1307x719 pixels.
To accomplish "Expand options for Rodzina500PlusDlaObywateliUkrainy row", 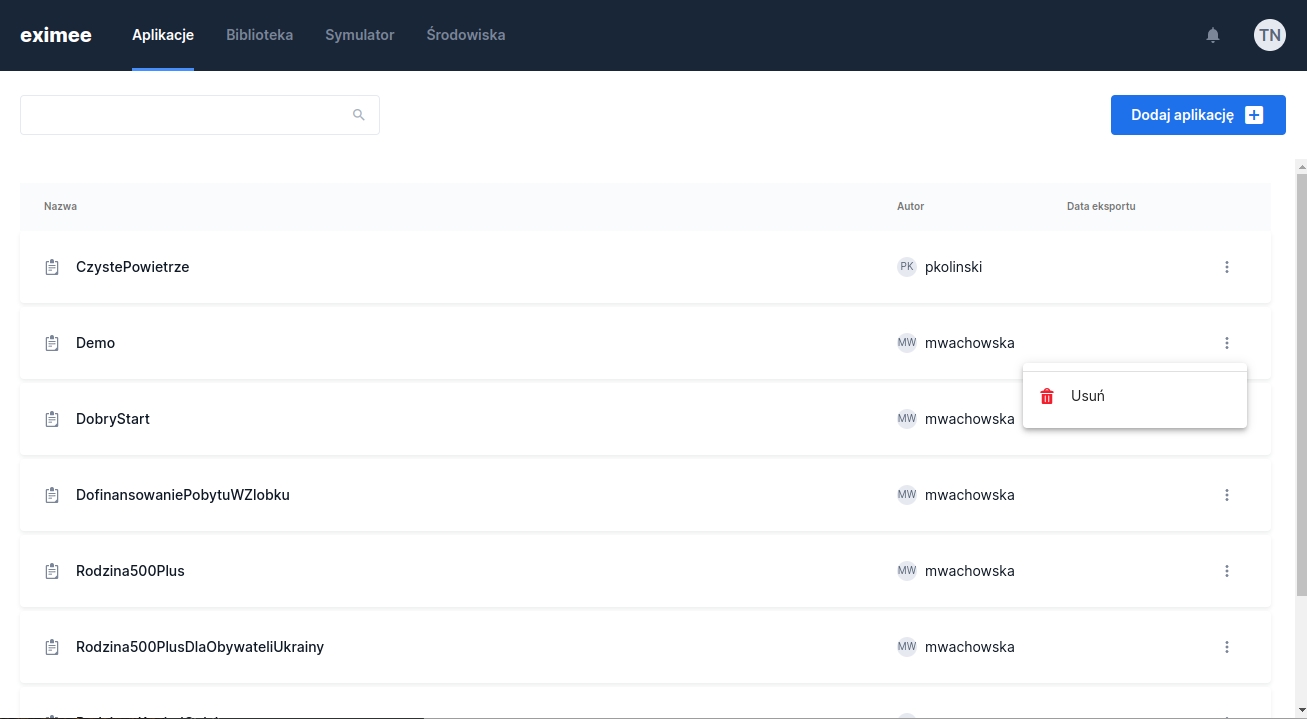I will pyautogui.click(x=1227, y=647).
